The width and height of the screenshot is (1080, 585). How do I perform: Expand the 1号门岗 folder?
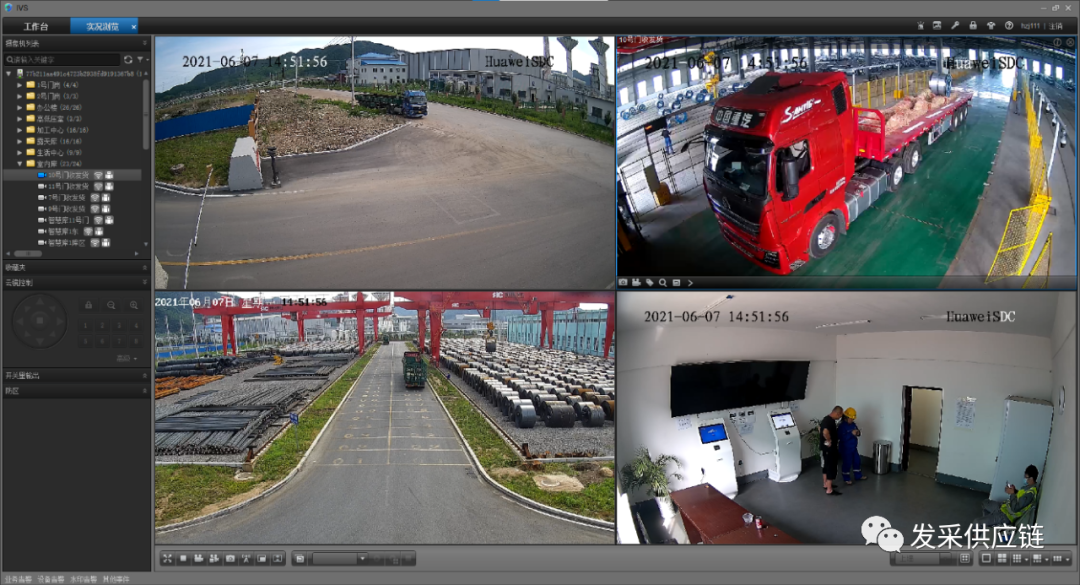(x=20, y=85)
